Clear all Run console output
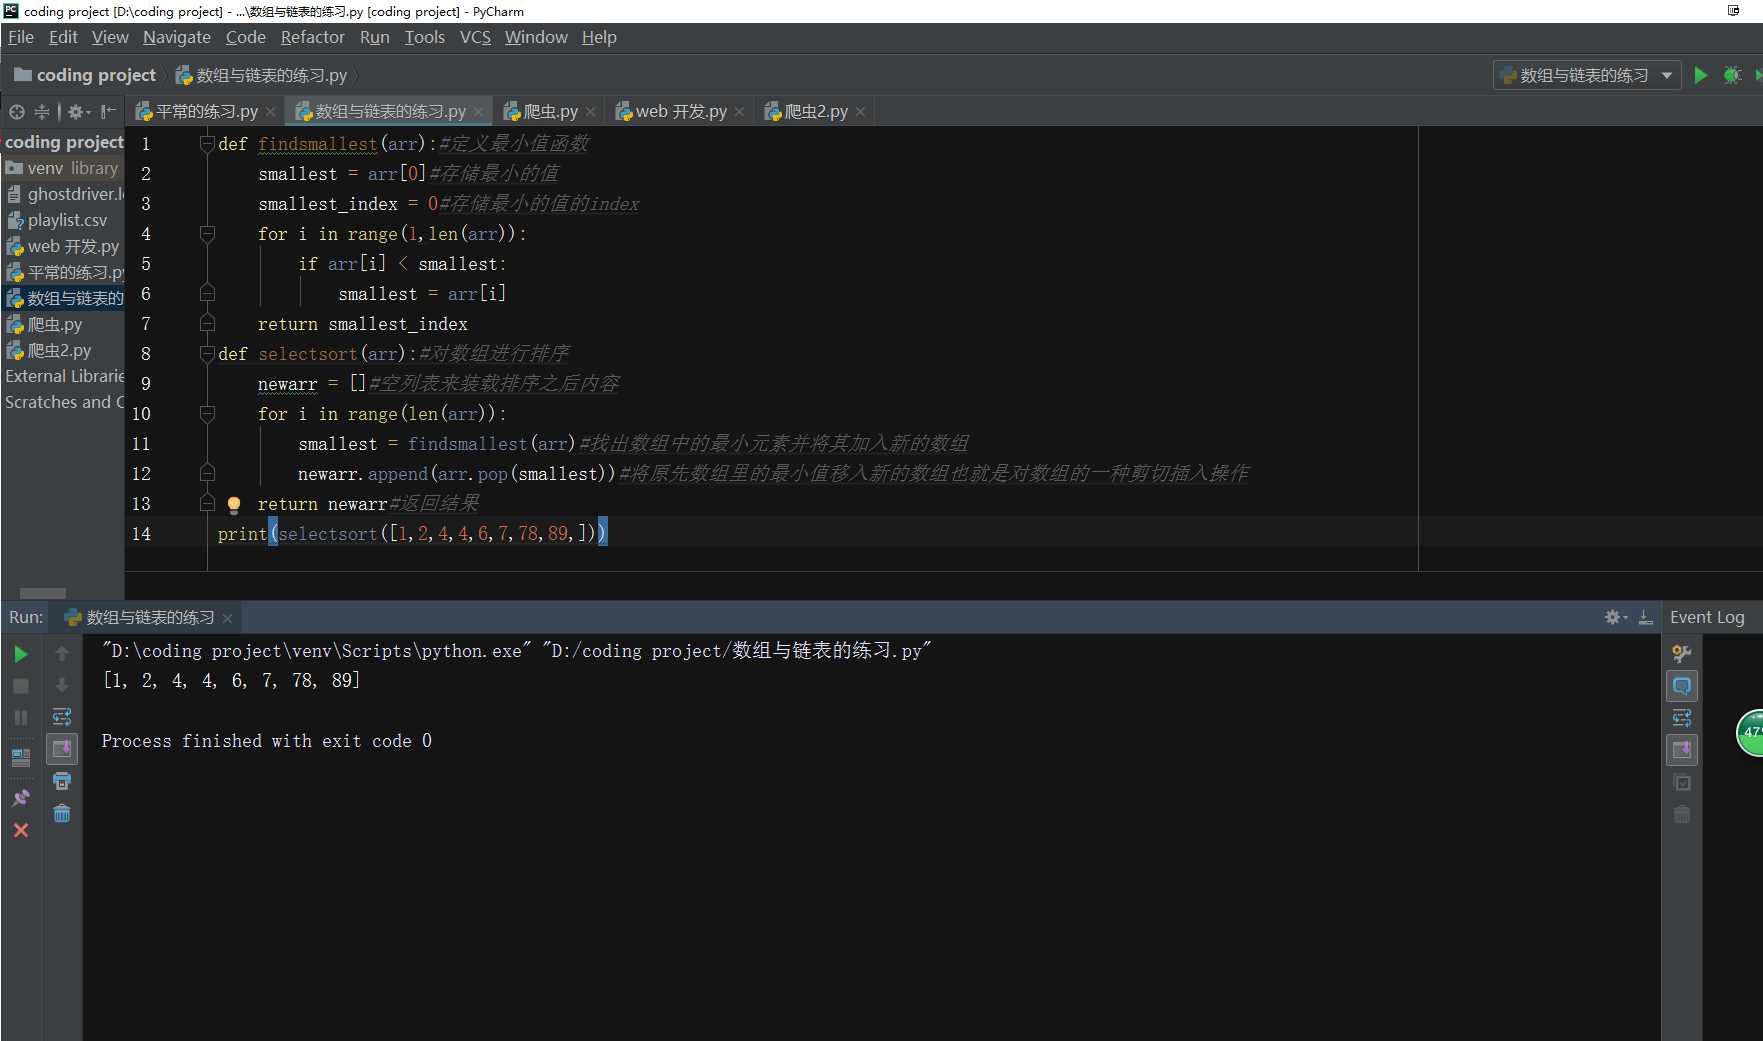The height and width of the screenshot is (1041, 1763). [x=62, y=813]
